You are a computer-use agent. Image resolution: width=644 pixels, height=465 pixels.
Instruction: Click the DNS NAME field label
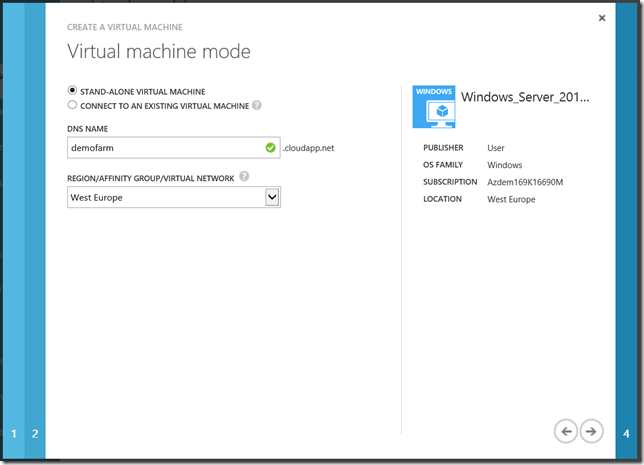87,129
